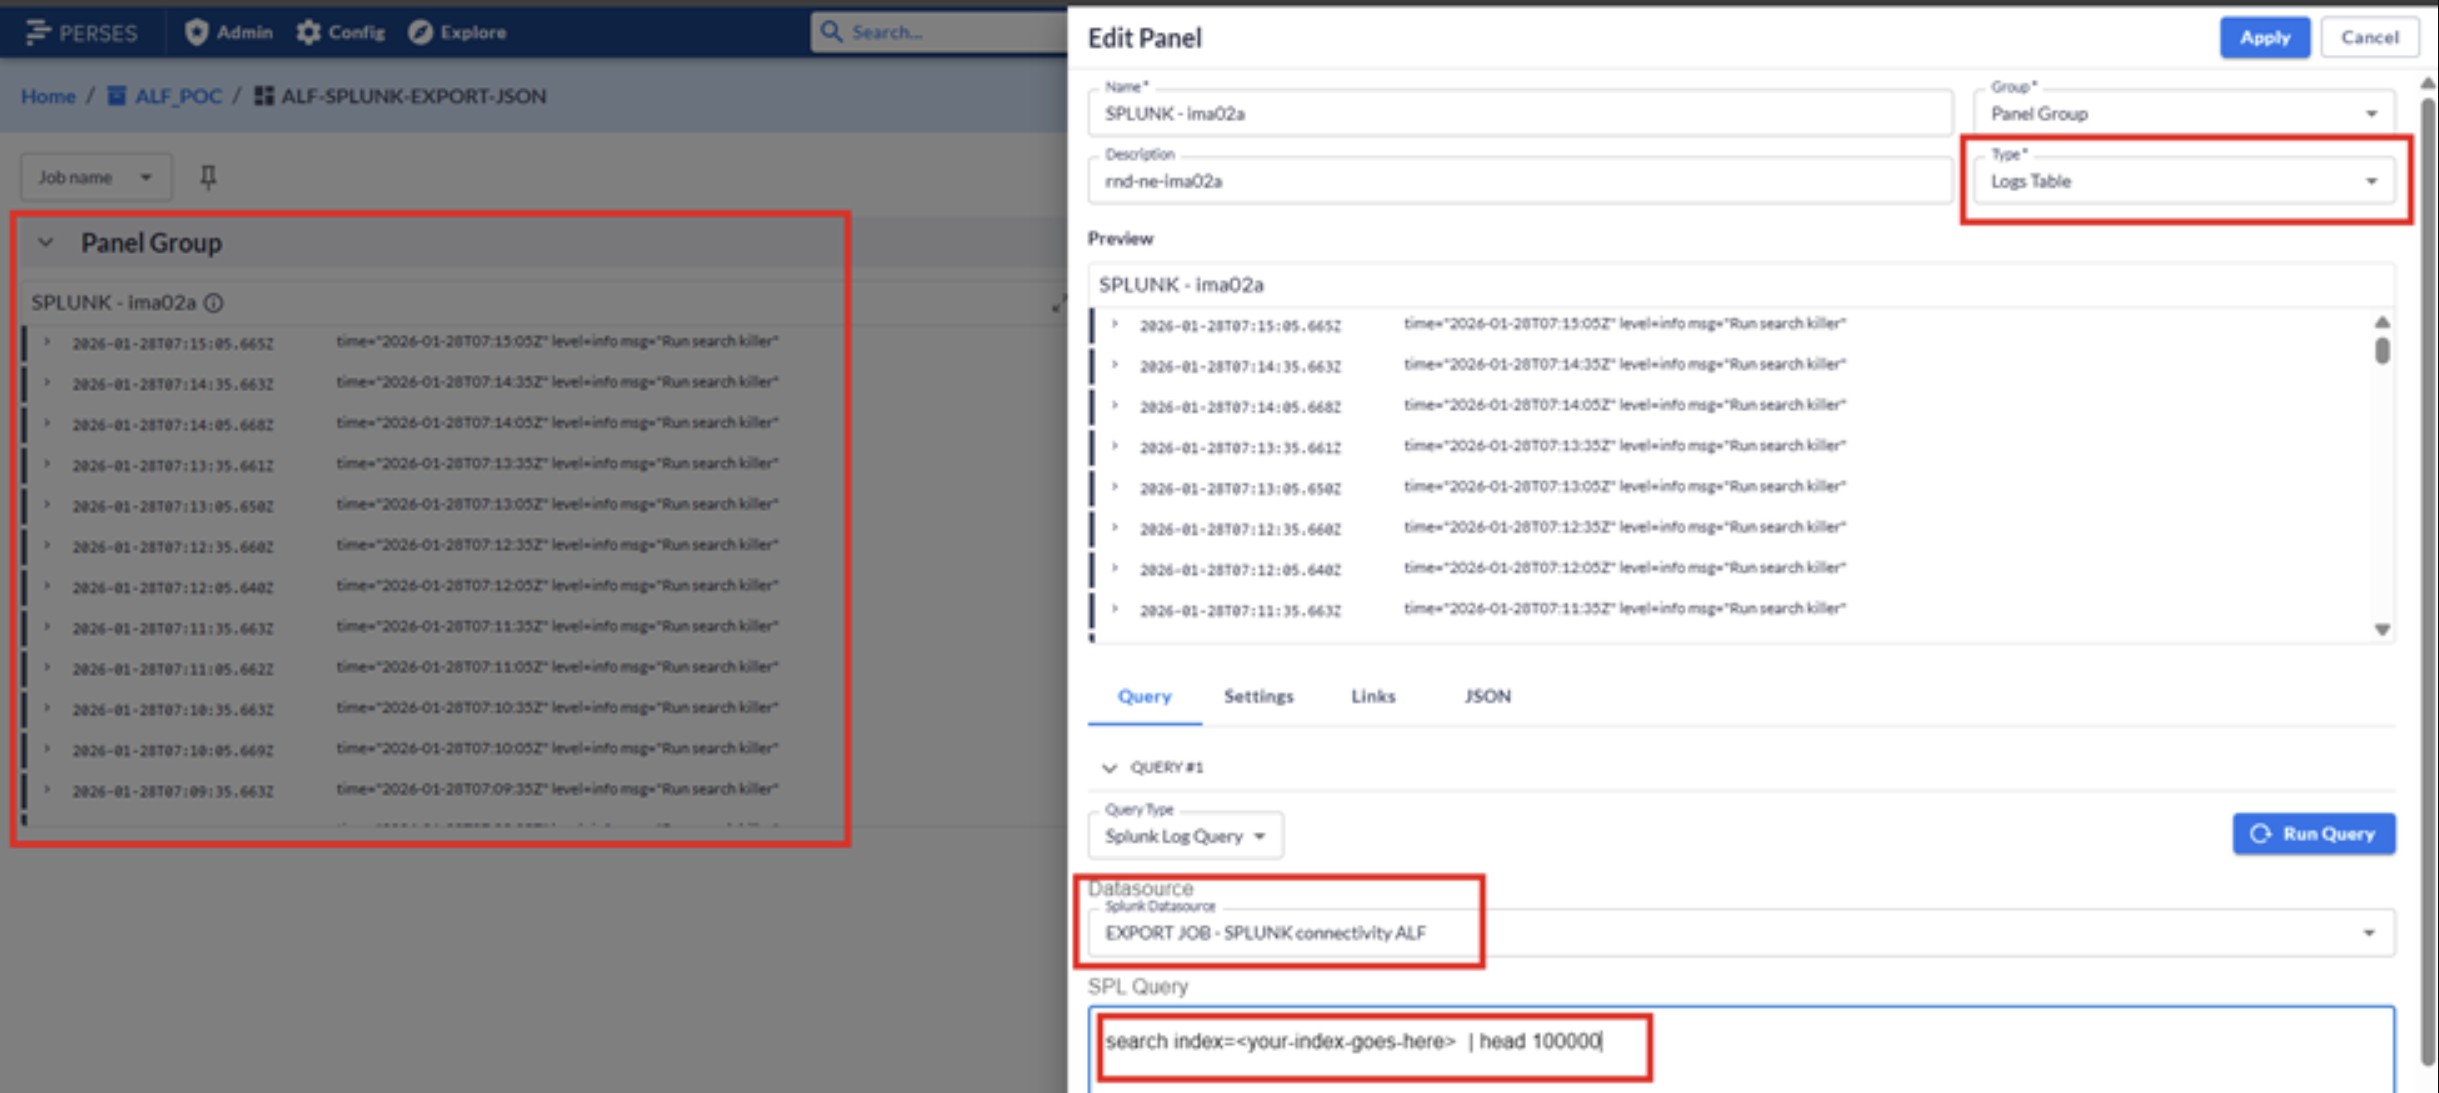
Task: Open the Admin menu
Action: [229, 33]
